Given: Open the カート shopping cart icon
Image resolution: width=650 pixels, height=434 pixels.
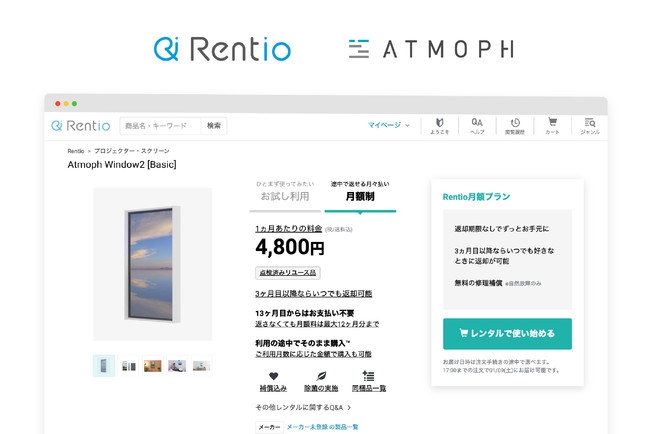Looking at the screenshot, I should [x=552, y=125].
